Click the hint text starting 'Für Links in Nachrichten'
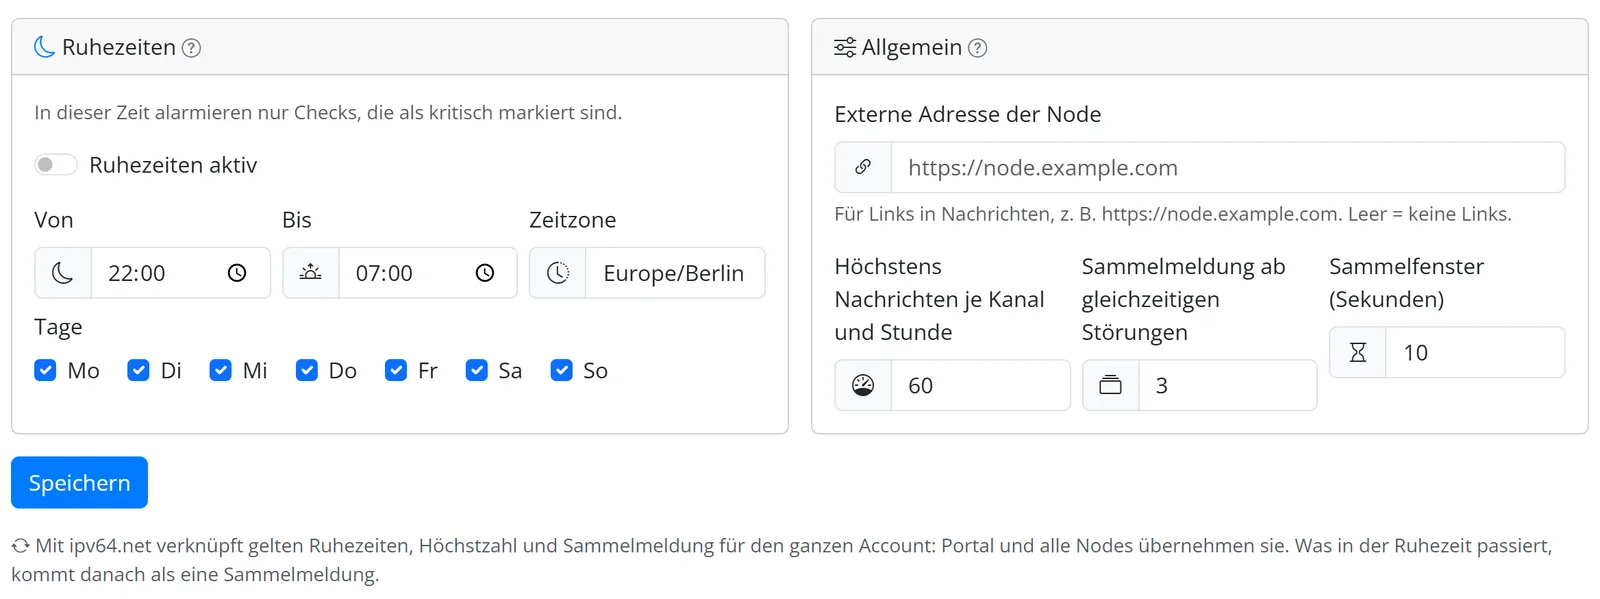This screenshot has height=599, width=1600. click(1173, 214)
